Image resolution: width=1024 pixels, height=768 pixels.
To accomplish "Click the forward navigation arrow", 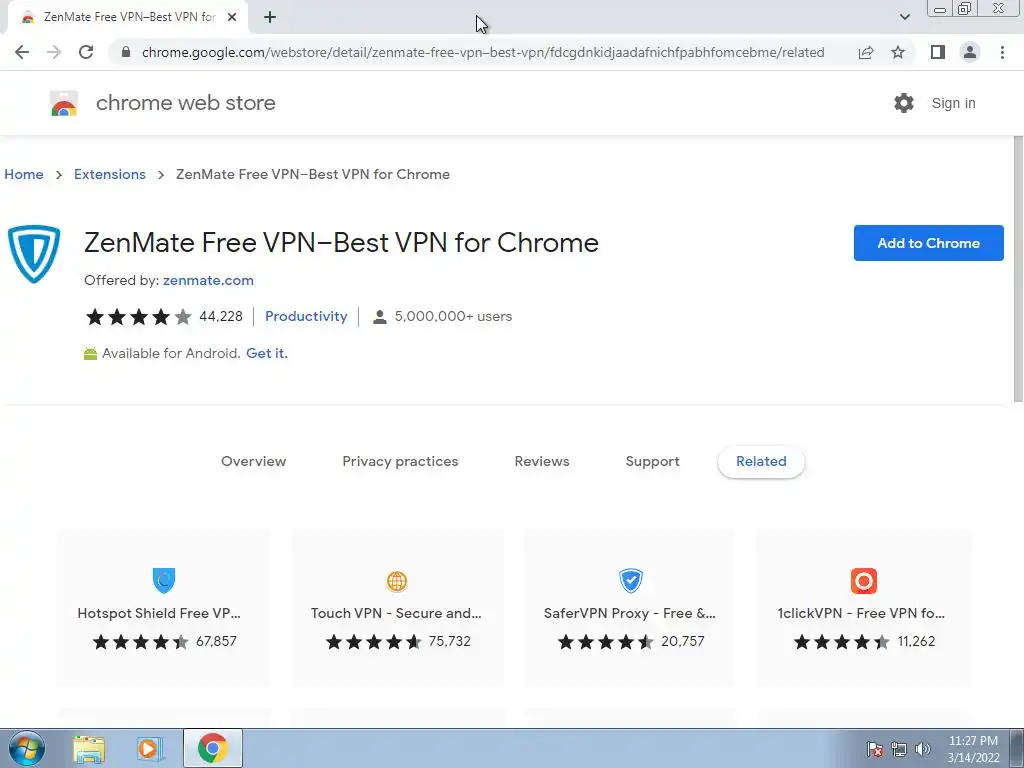I will 54,52.
